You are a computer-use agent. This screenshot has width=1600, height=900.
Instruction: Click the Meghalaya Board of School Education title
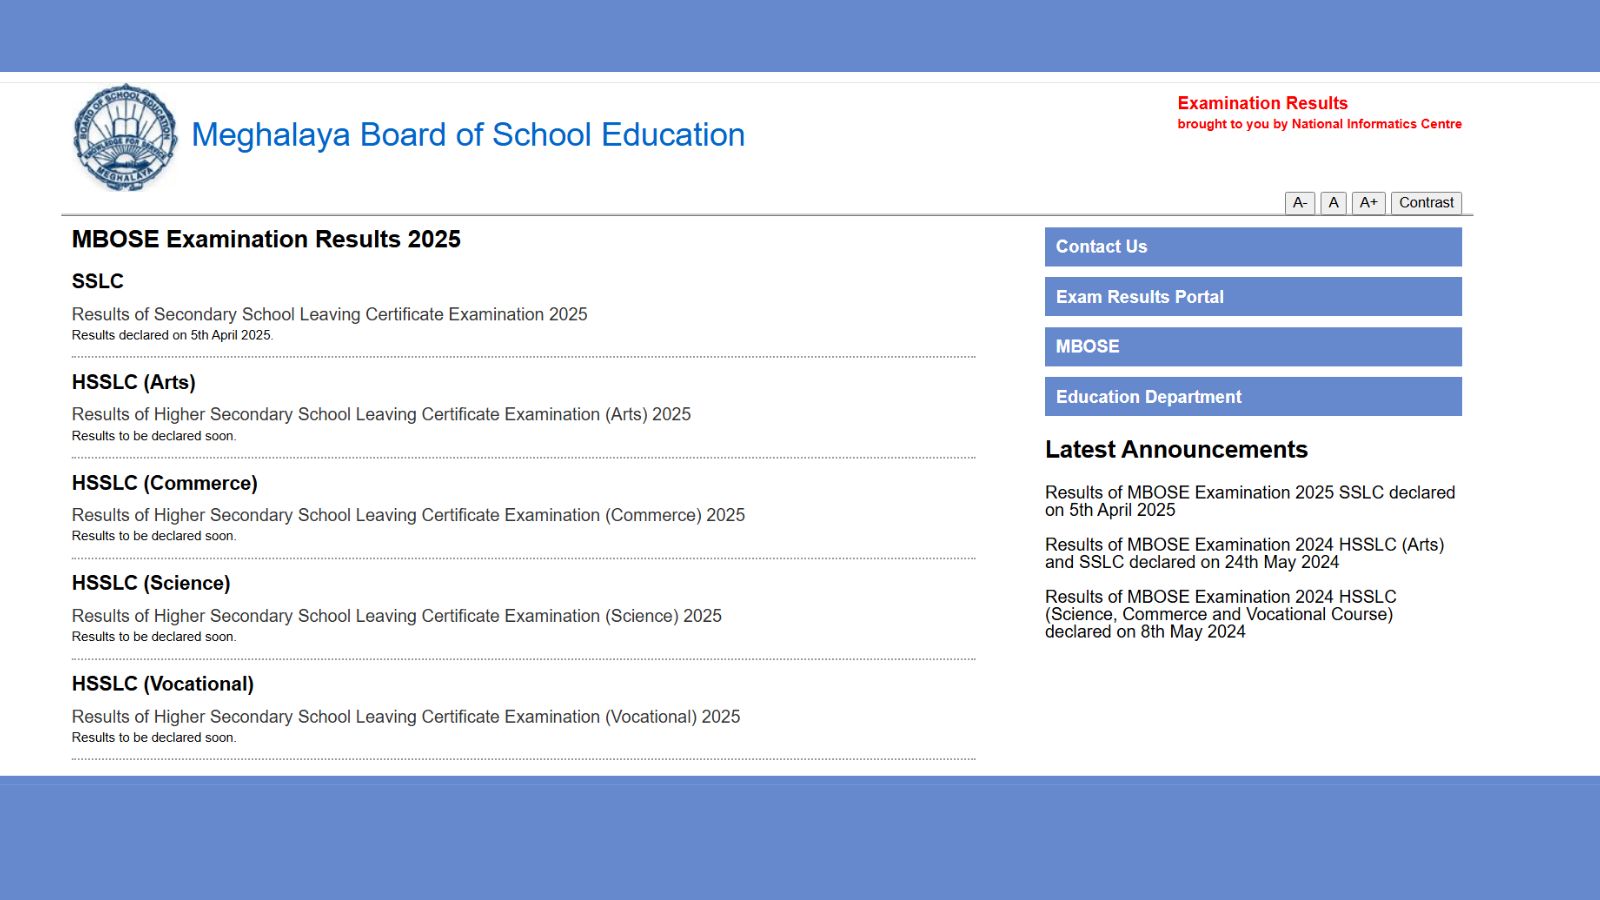(x=468, y=135)
